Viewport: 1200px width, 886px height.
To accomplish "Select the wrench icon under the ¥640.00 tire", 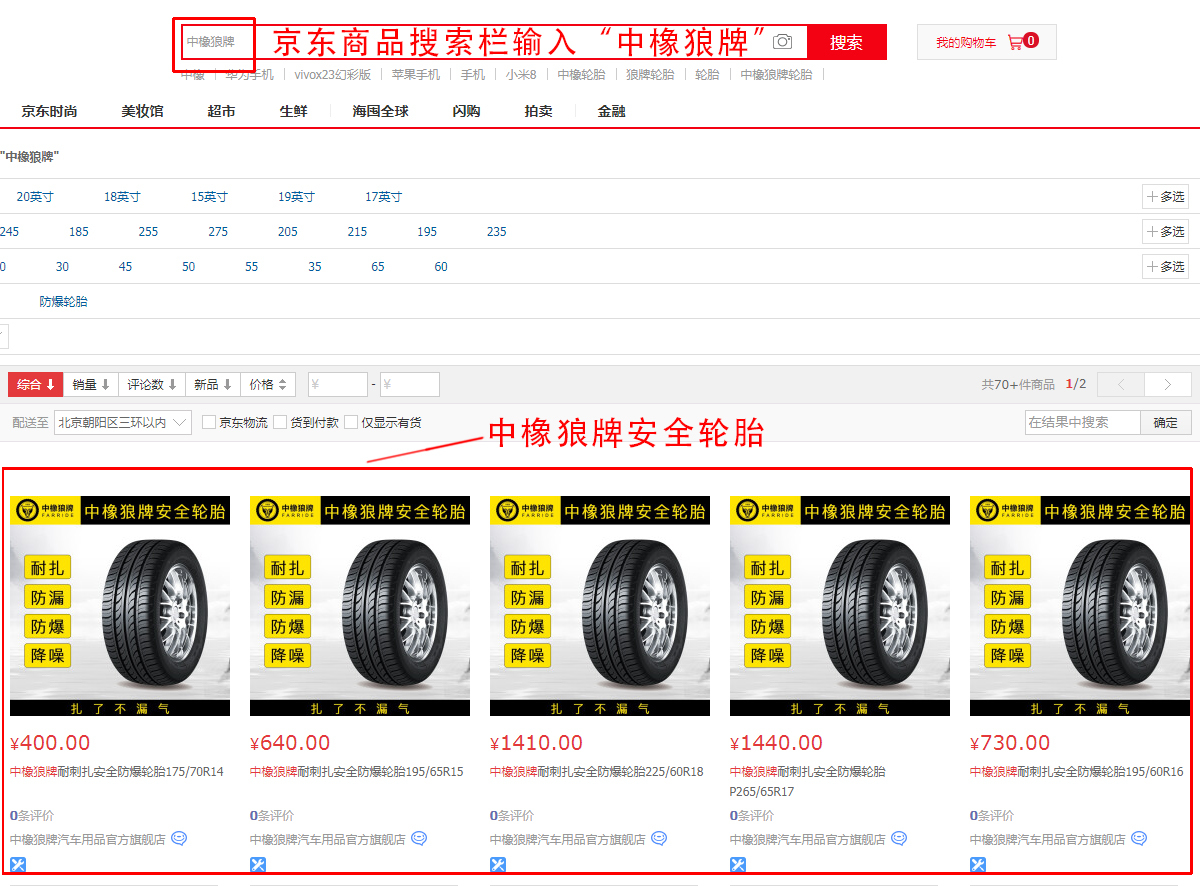I will 258,864.
